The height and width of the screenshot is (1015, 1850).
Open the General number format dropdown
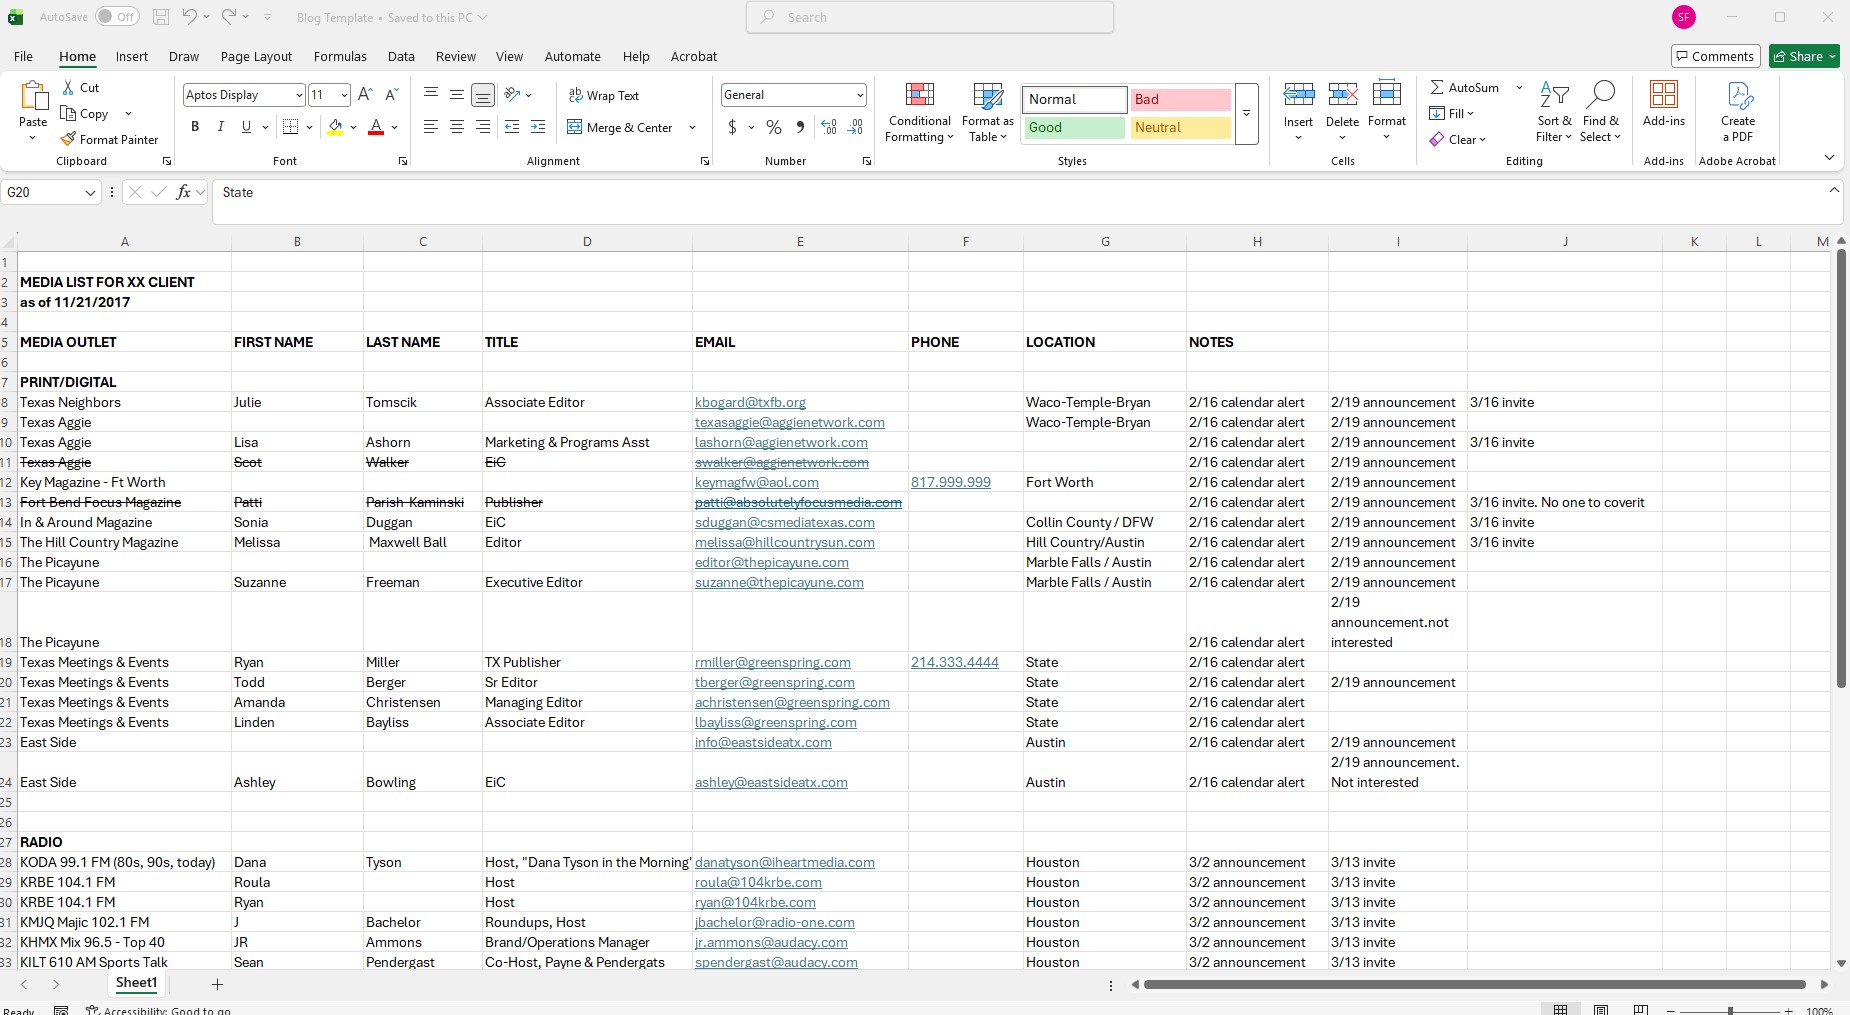tap(860, 95)
